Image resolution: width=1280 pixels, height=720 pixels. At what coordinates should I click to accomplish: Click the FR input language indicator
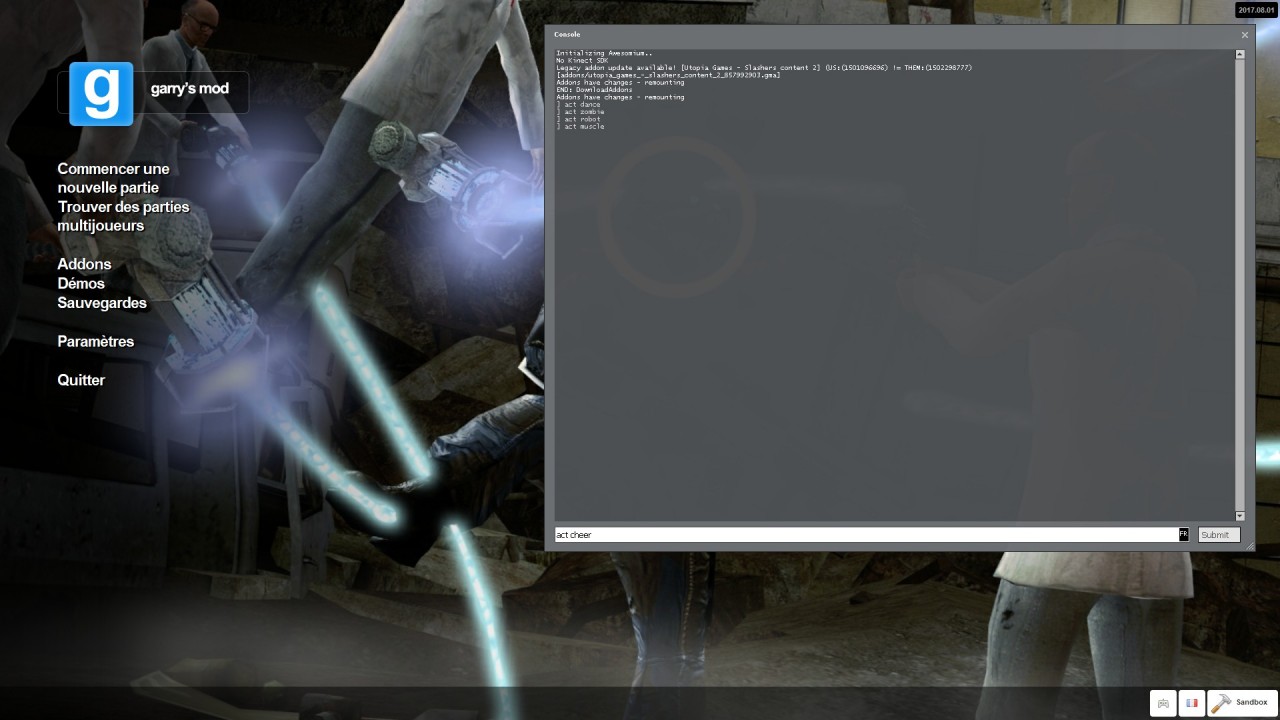(1184, 534)
